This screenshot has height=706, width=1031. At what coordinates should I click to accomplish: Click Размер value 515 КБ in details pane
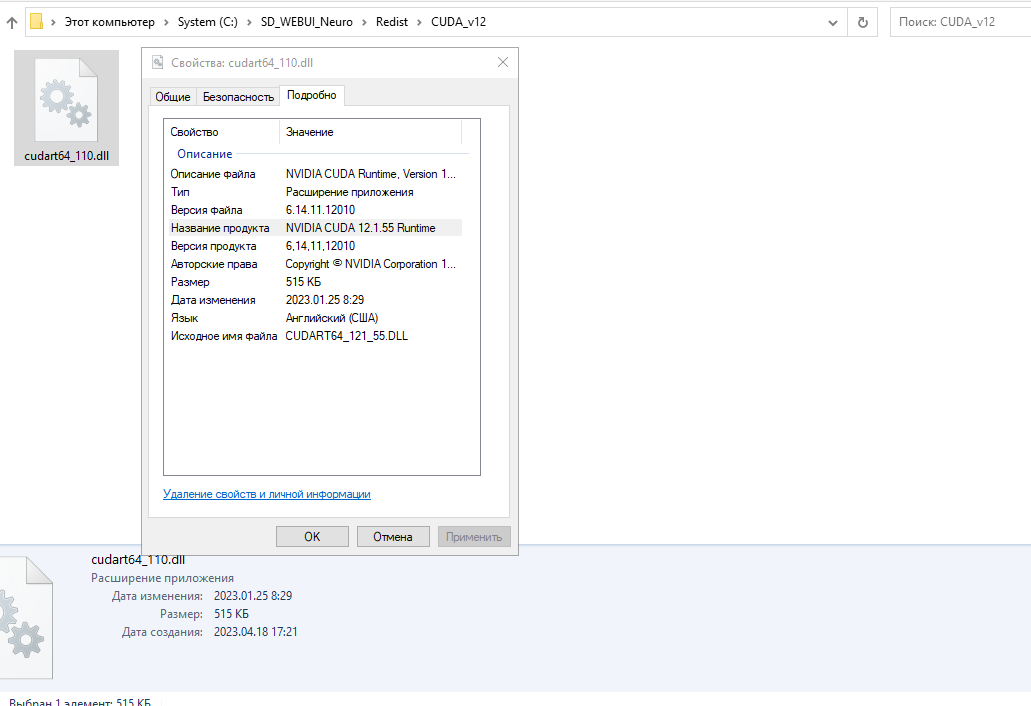[x=231, y=614]
